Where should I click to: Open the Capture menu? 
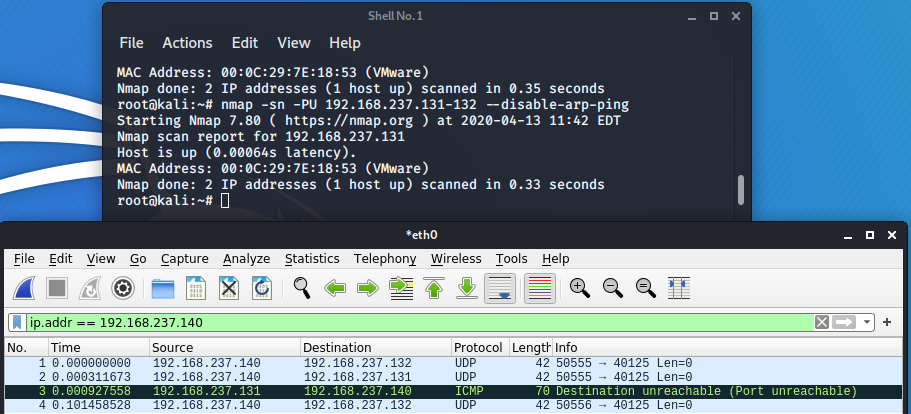click(x=184, y=259)
